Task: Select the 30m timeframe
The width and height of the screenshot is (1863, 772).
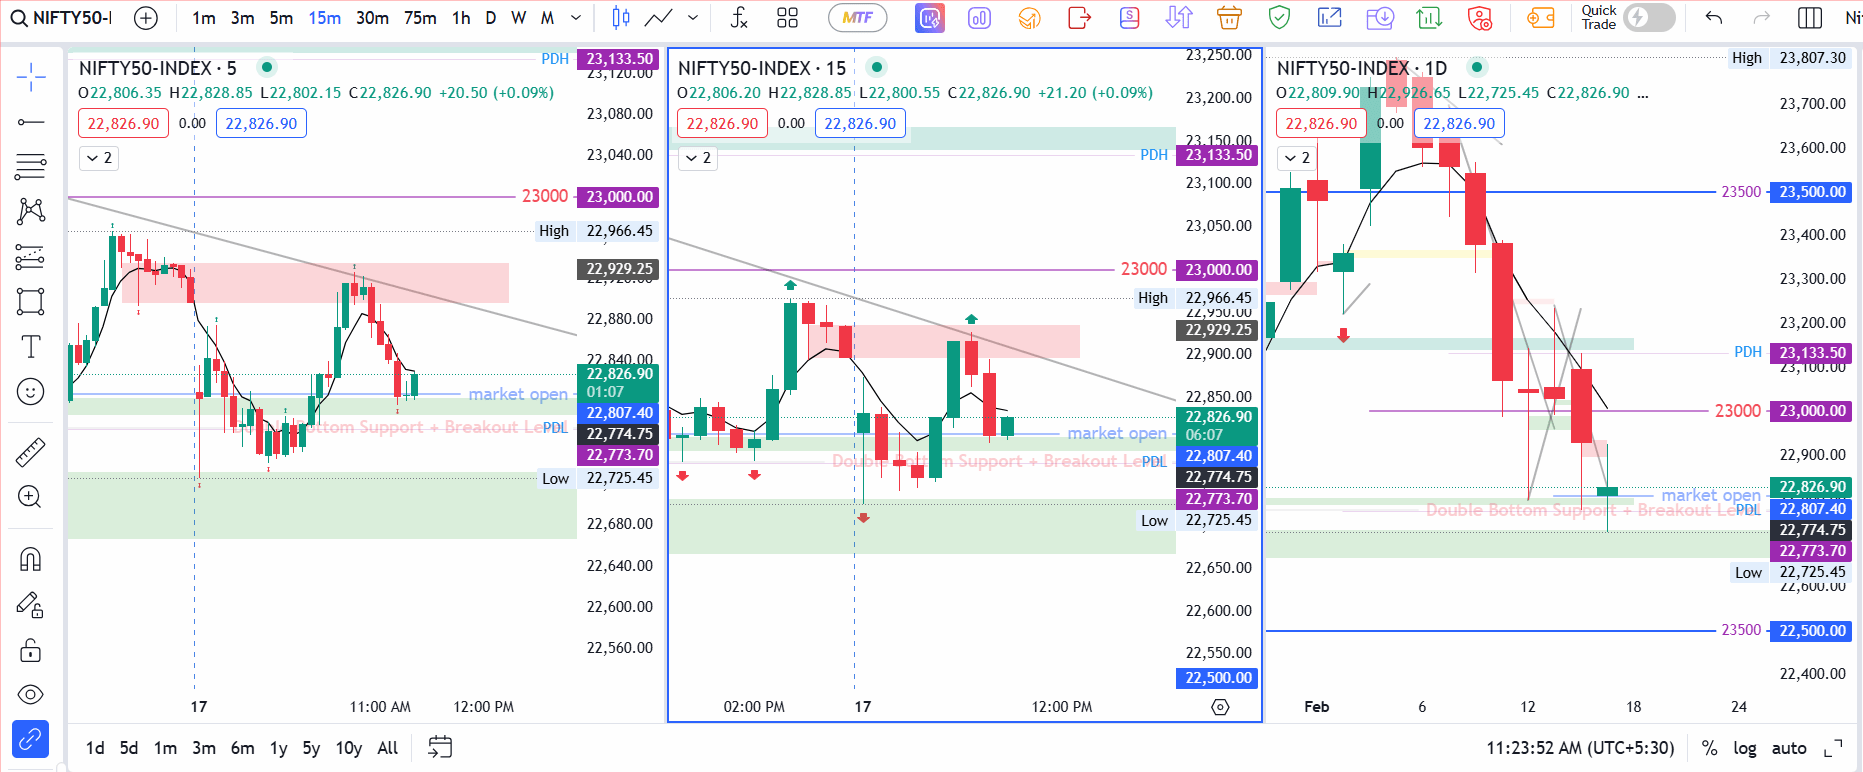Action: pyautogui.click(x=372, y=18)
